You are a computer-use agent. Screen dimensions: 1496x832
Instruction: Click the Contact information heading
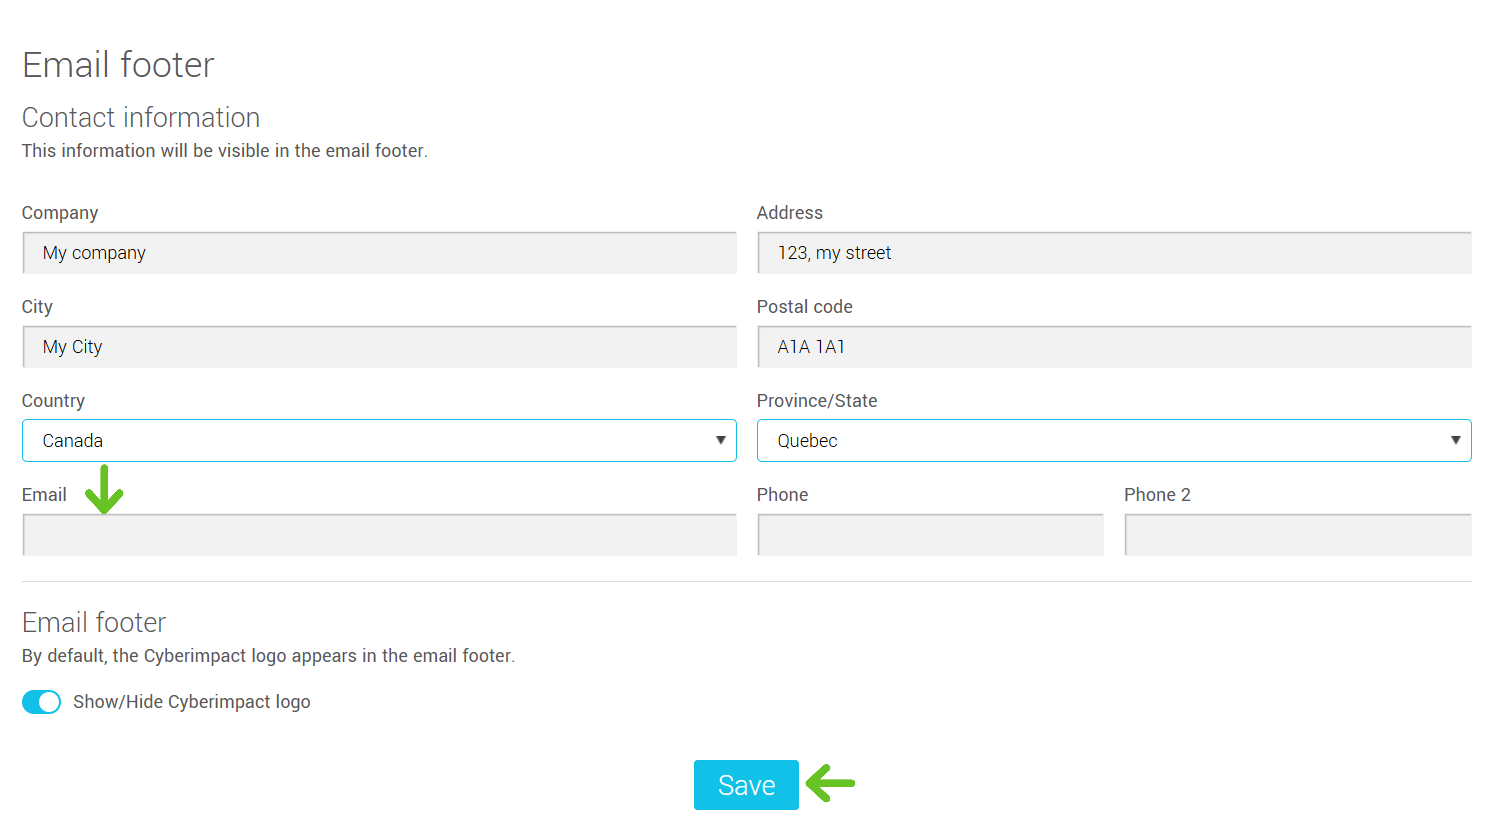[141, 118]
